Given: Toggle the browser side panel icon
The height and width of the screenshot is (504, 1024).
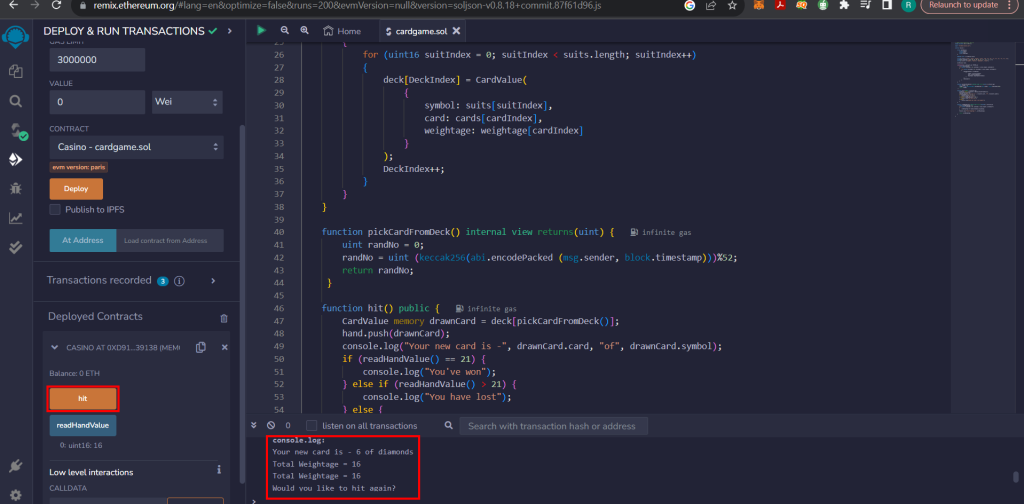Looking at the screenshot, I should tap(887, 5).
